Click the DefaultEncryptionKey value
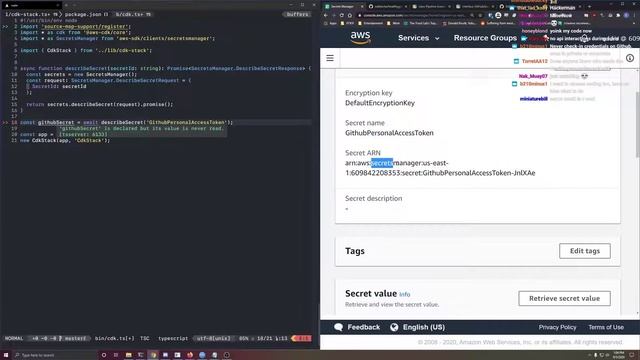The image size is (640, 360). [x=380, y=103]
